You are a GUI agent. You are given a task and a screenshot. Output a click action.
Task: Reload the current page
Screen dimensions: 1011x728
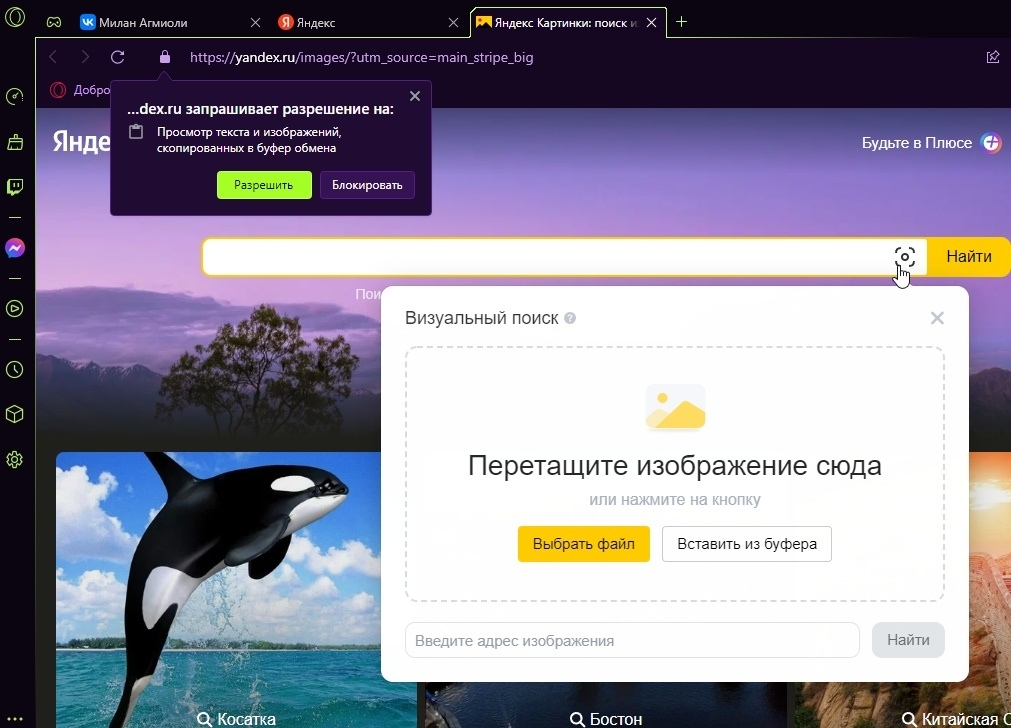pyautogui.click(x=117, y=57)
